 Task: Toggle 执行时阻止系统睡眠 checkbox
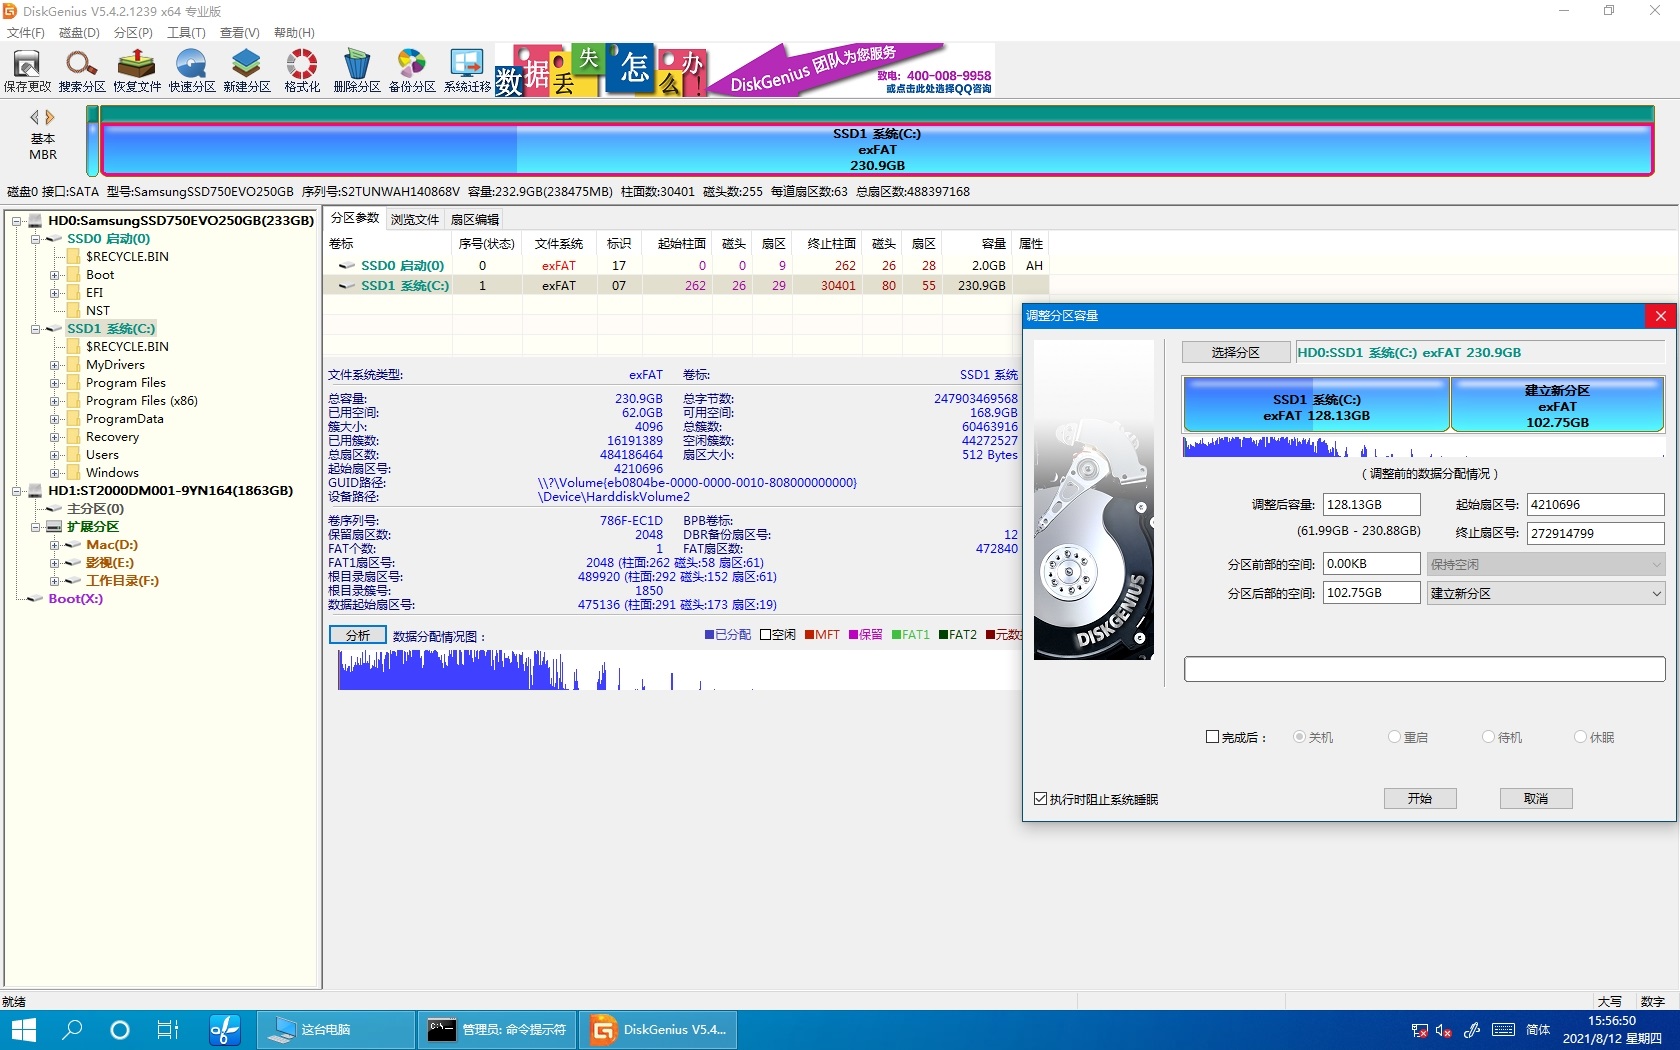coord(1040,798)
